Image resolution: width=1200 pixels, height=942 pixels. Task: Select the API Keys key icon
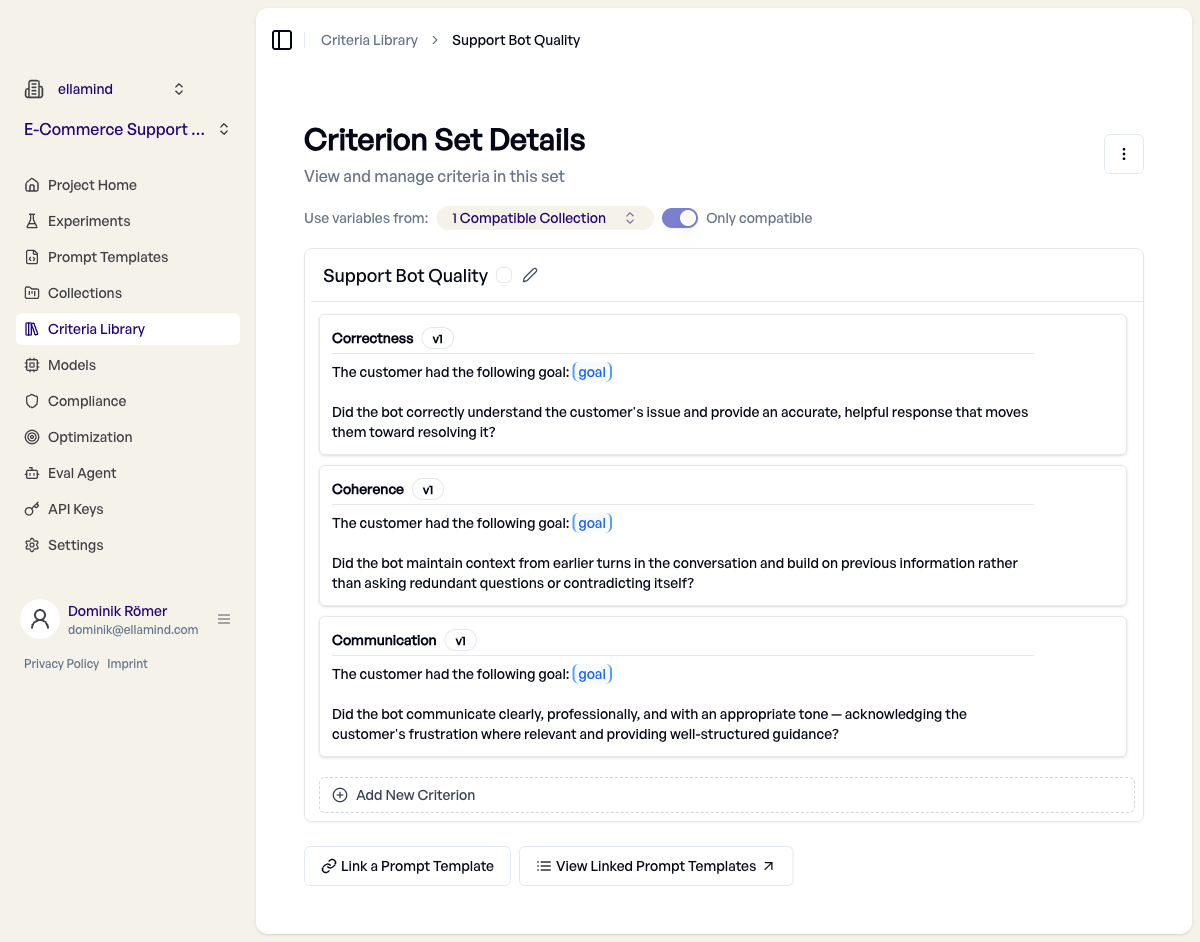[33, 508]
